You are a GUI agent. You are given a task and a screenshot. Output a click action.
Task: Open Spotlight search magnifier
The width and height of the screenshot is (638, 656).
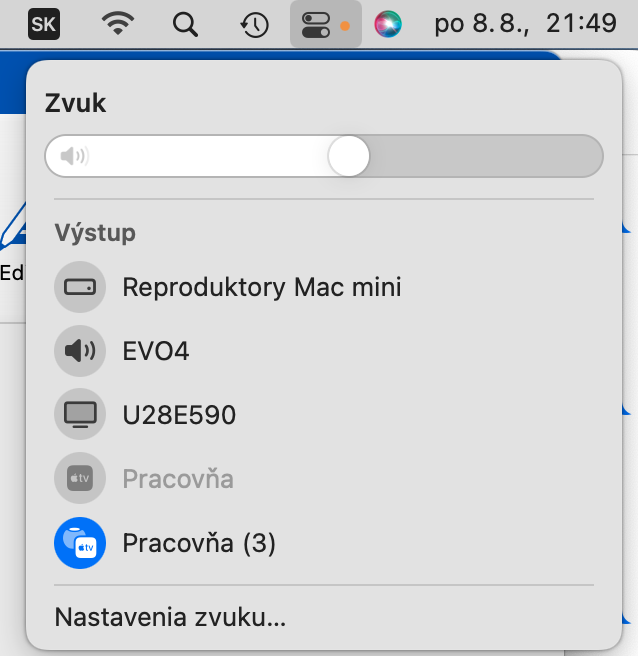(185, 25)
